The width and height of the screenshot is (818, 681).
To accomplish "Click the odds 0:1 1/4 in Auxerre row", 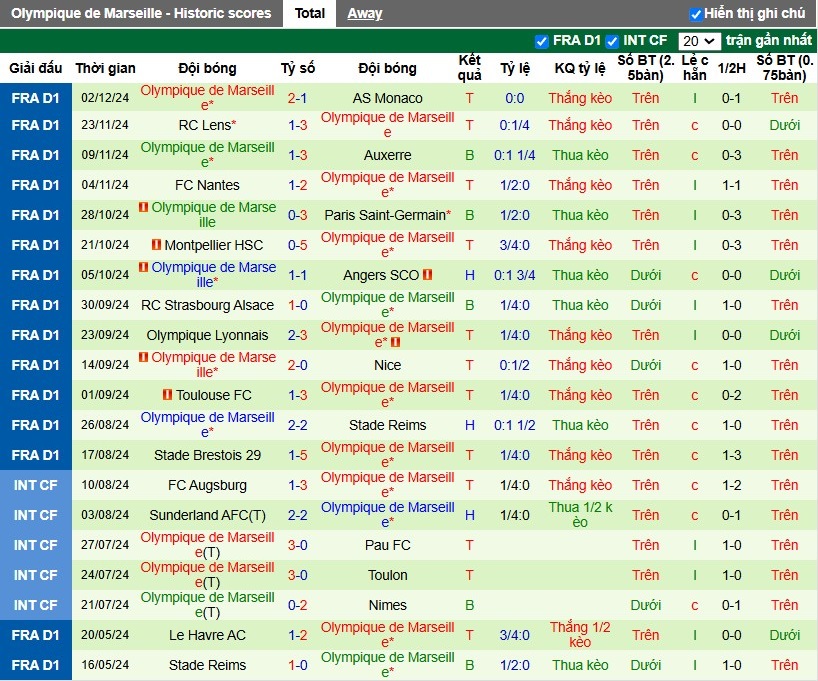I will click(x=514, y=155).
